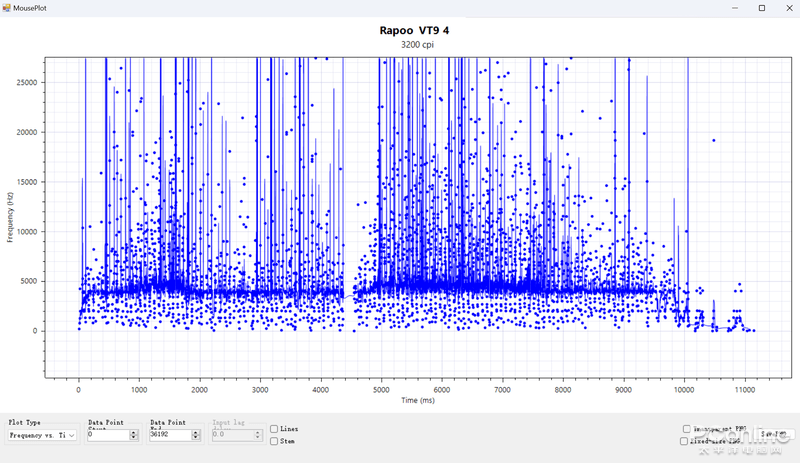Close the MousePlot window
Image resolution: width=800 pixels, height=463 pixels.
[788, 8]
